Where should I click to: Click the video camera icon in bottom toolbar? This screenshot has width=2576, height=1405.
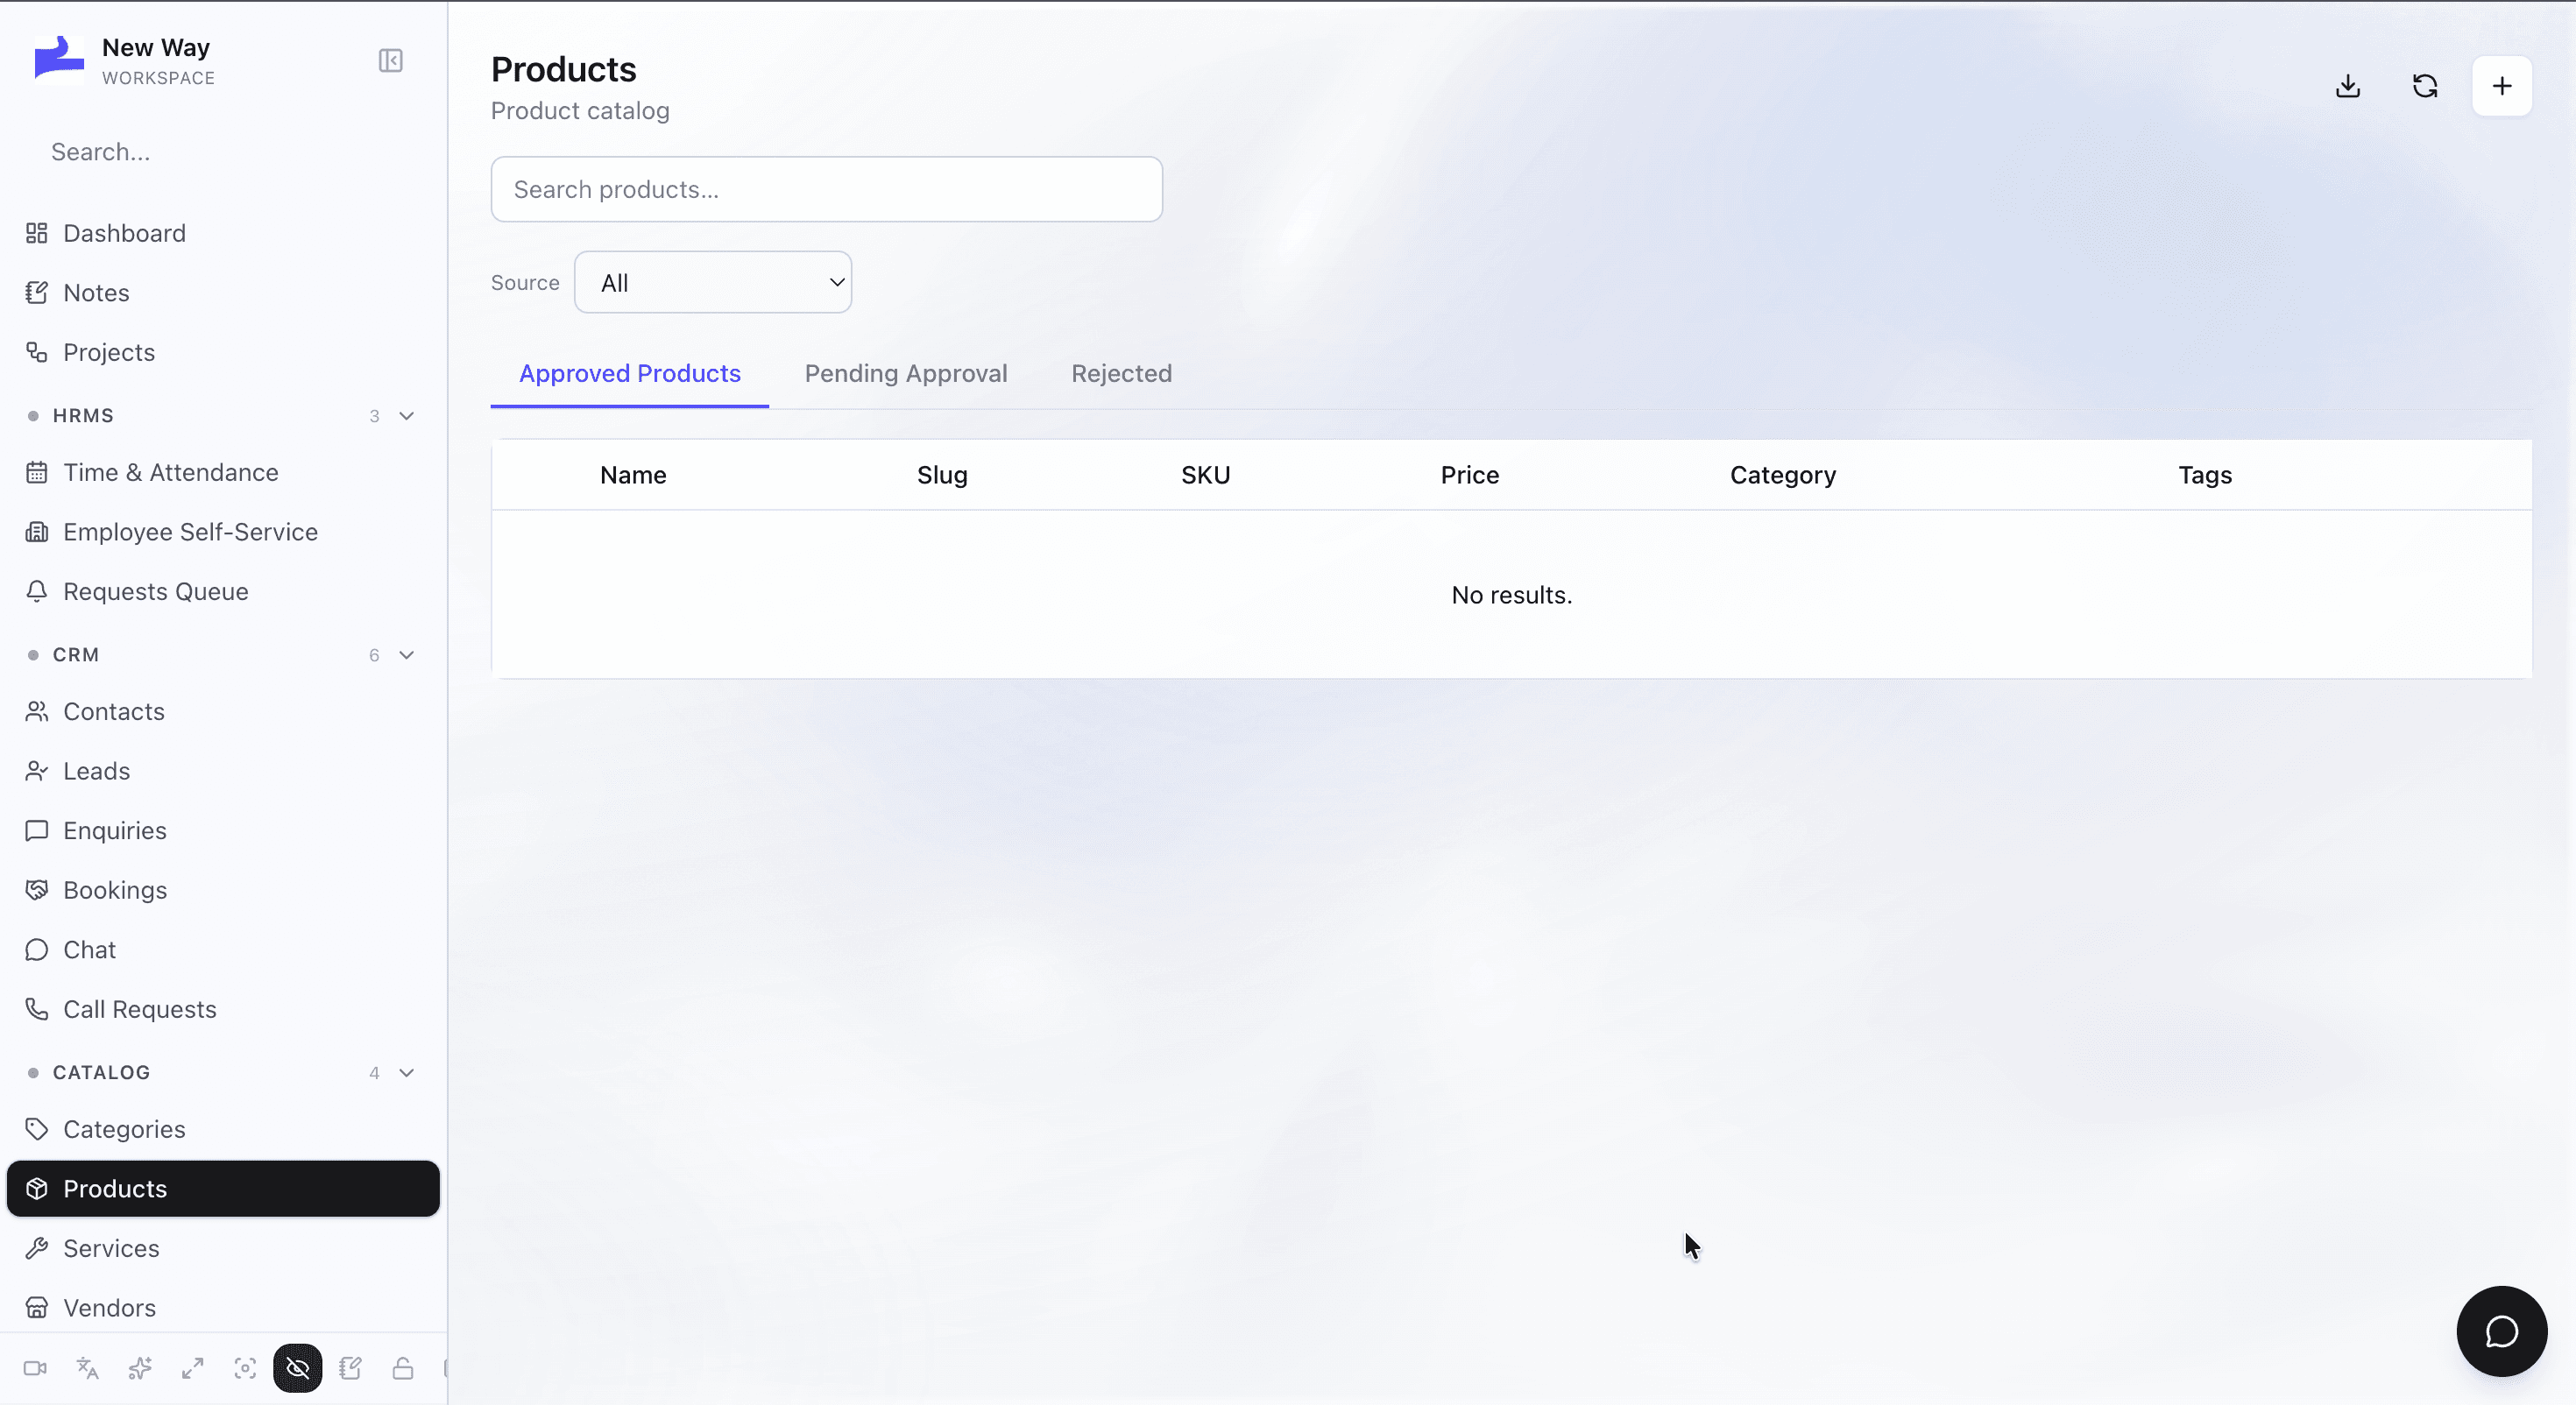(35, 1368)
